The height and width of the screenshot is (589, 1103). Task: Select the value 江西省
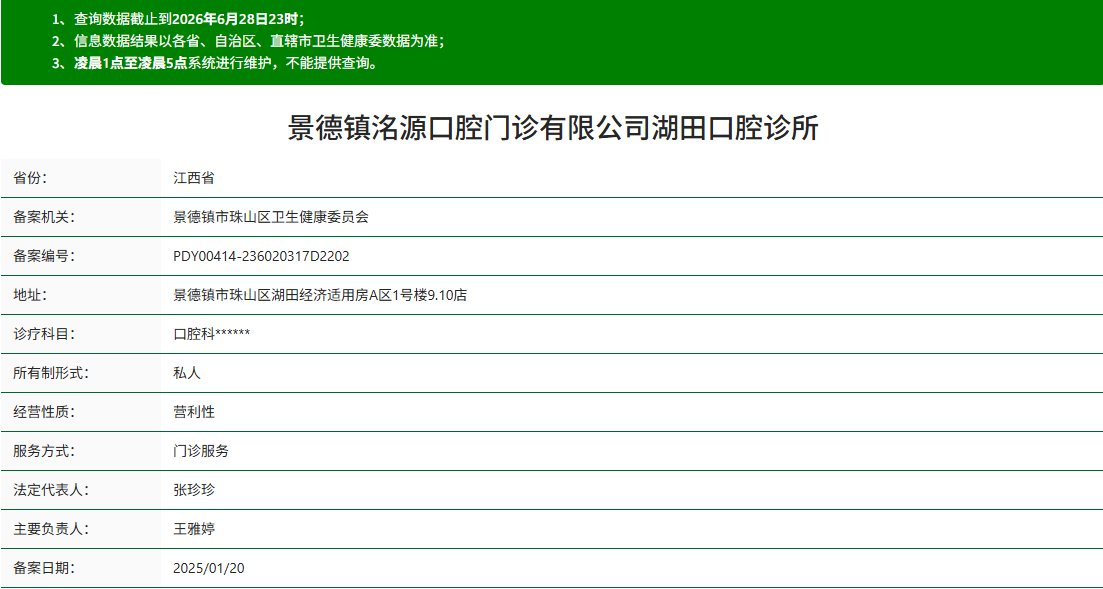(193, 178)
